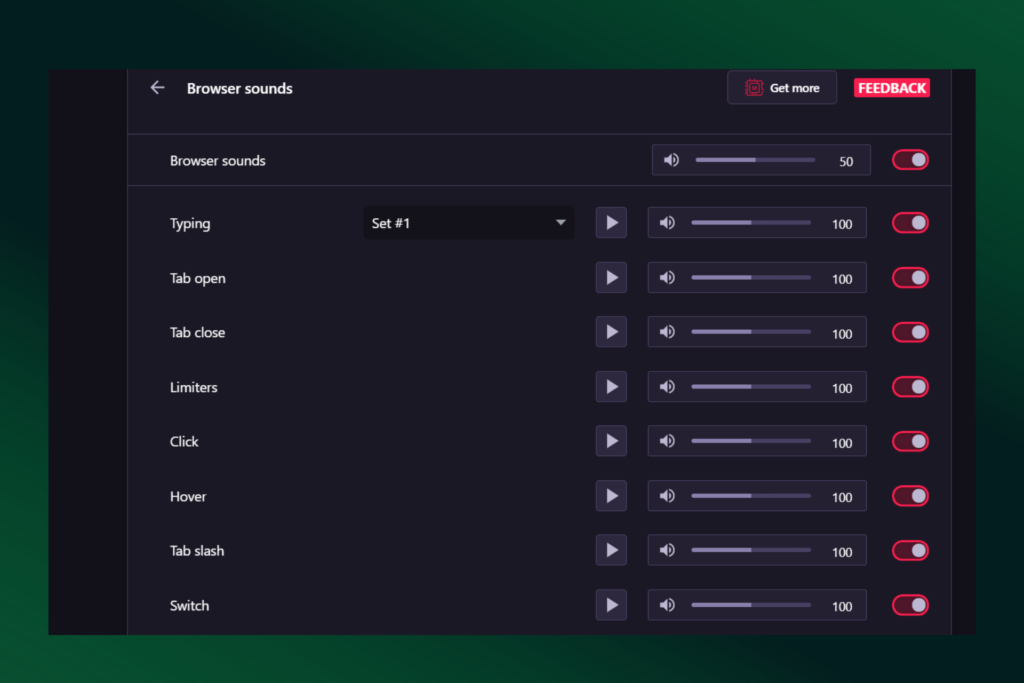Viewport: 1024px width, 683px height.
Task: Disable the Browser sounds master toggle
Action: (909, 159)
